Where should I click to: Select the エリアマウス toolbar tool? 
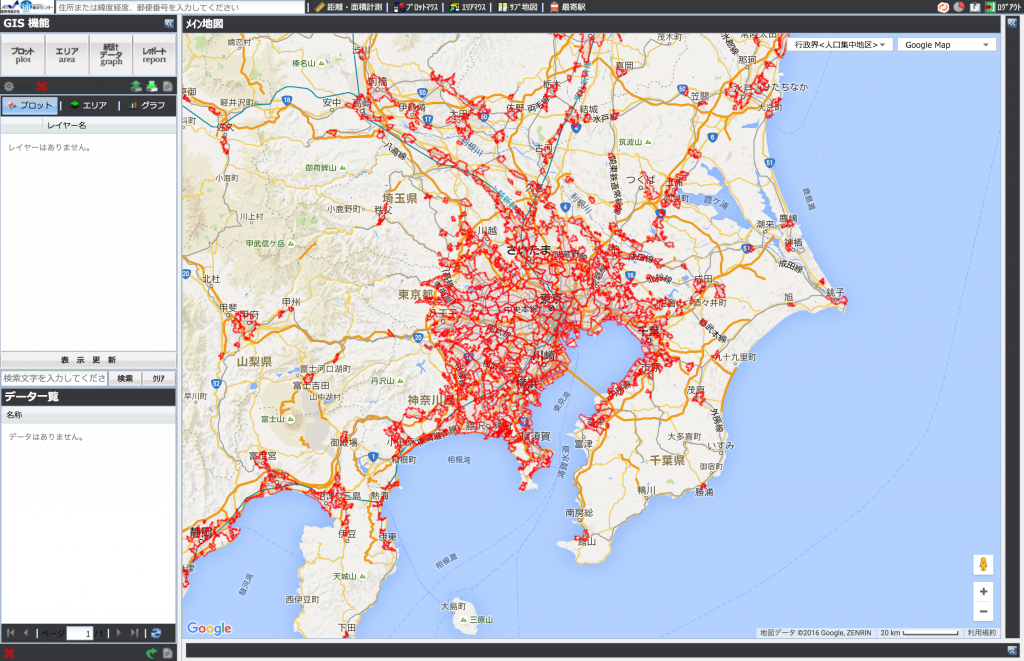[469, 7]
